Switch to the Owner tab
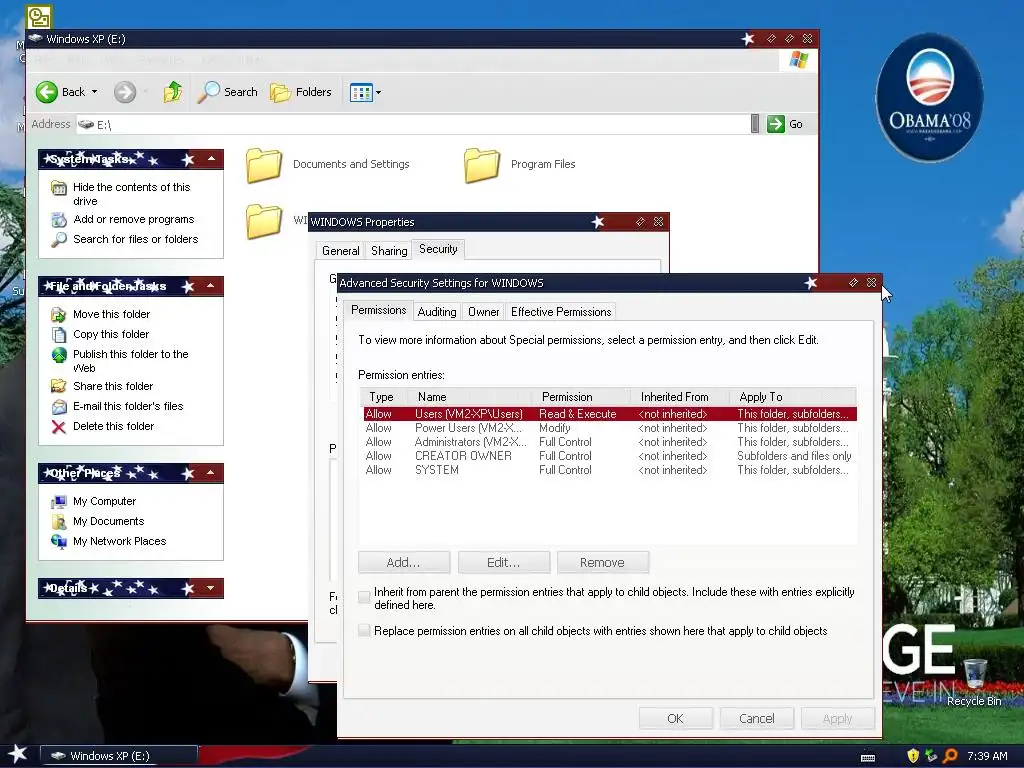Viewport: 1024px width, 768px height. [x=484, y=312]
